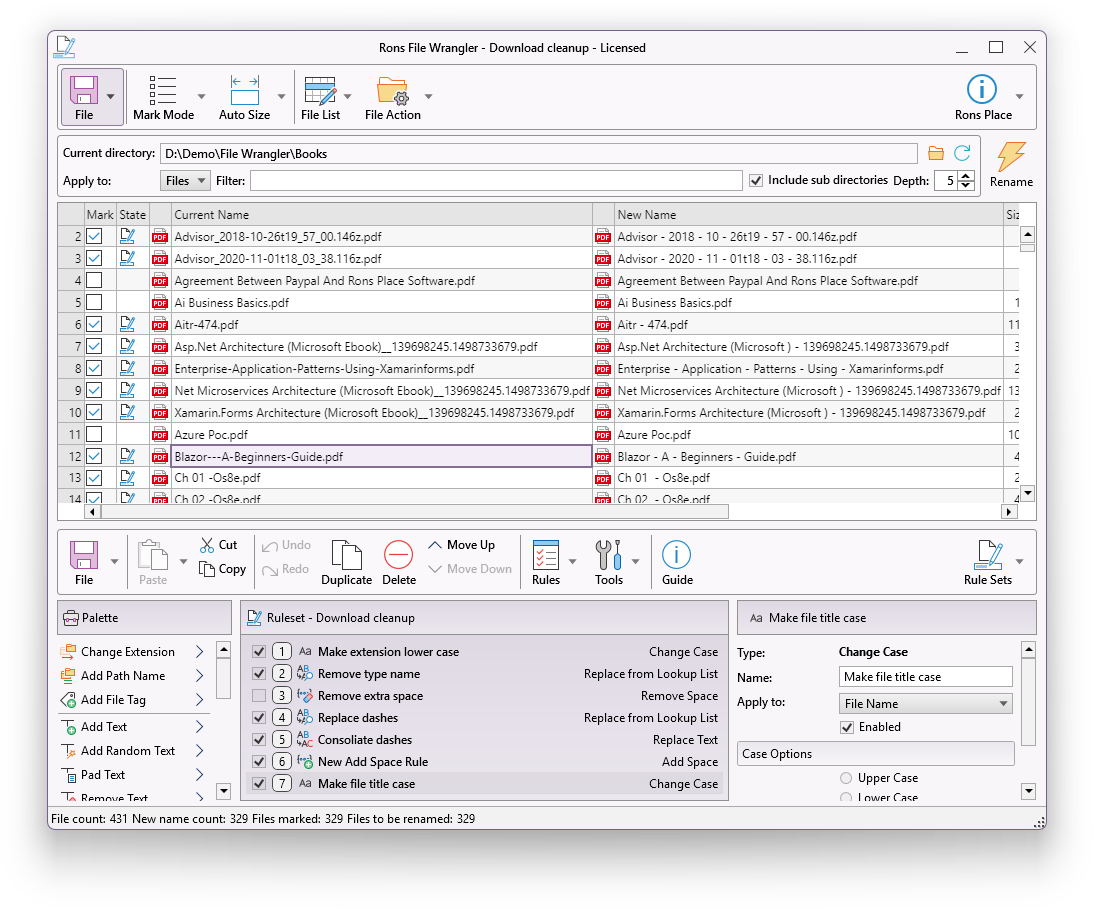Open the Guide info icon
This screenshot has height=909, width=1094.
coord(676,555)
